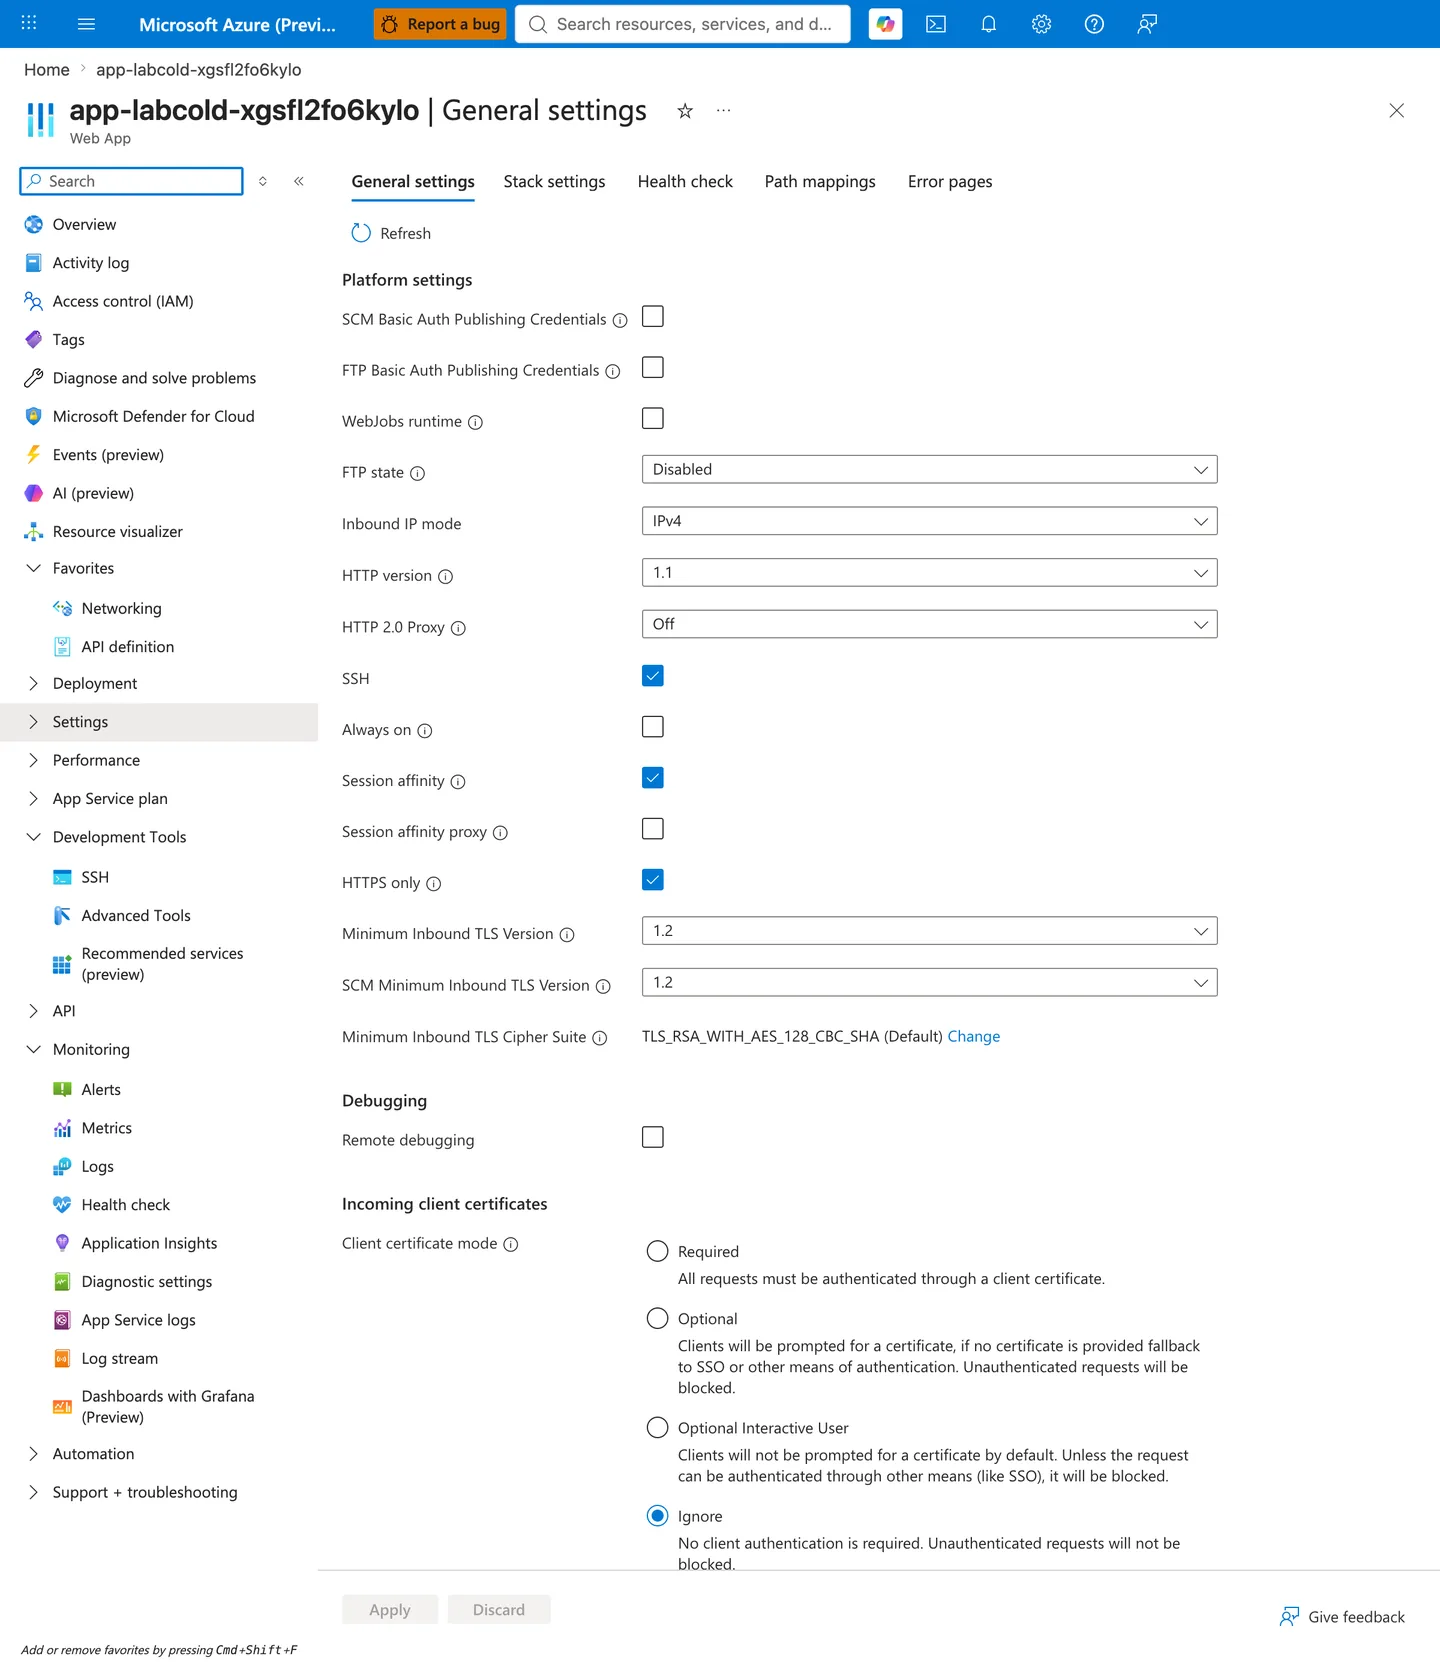Switch to Health check tab
The height and width of the screenshot is (1662, 1440).
click(685, 181)
